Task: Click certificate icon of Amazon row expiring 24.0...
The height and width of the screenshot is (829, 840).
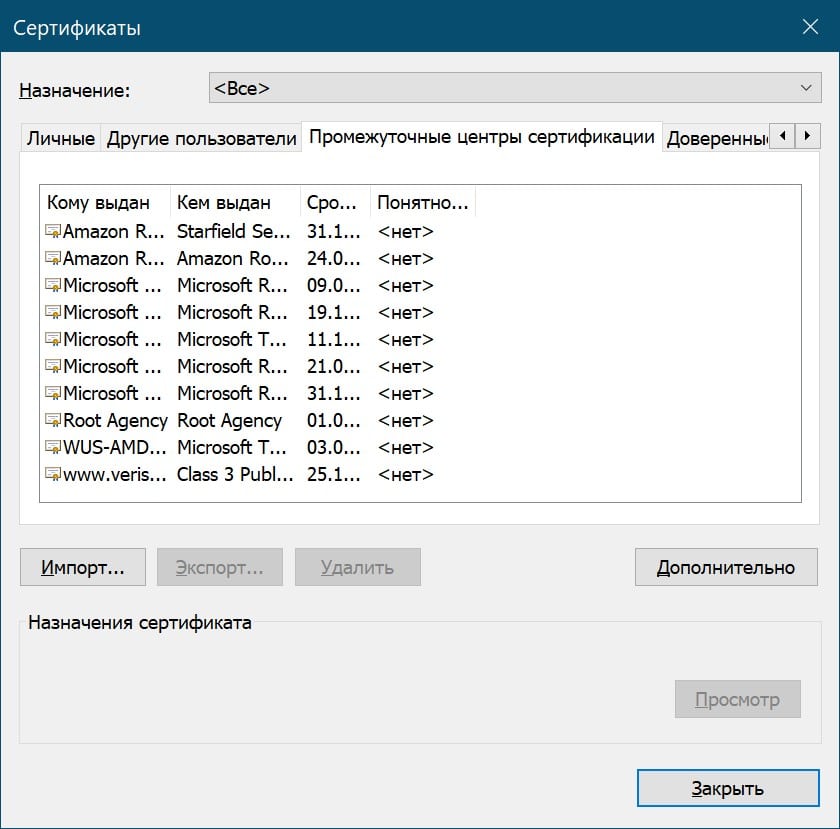Action: pos(53,258)
